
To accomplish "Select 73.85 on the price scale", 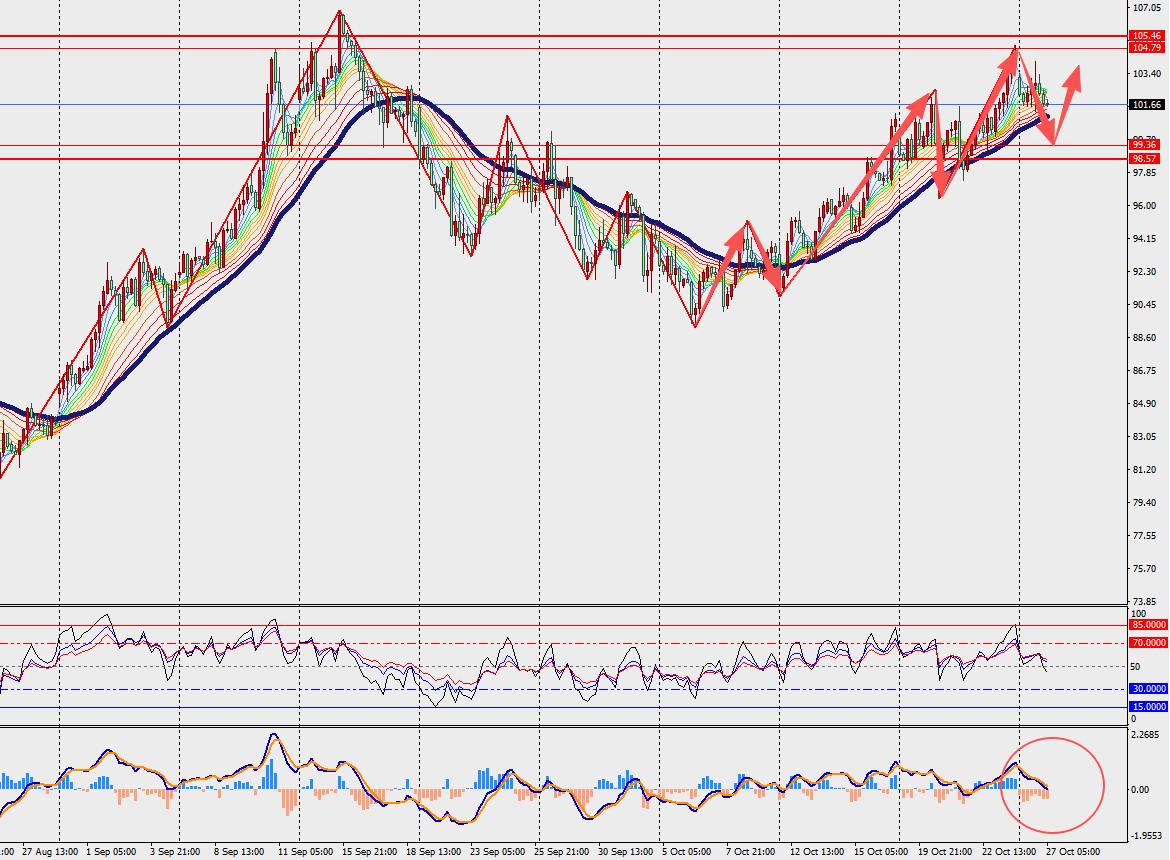I will click(x=1145, y=601).
